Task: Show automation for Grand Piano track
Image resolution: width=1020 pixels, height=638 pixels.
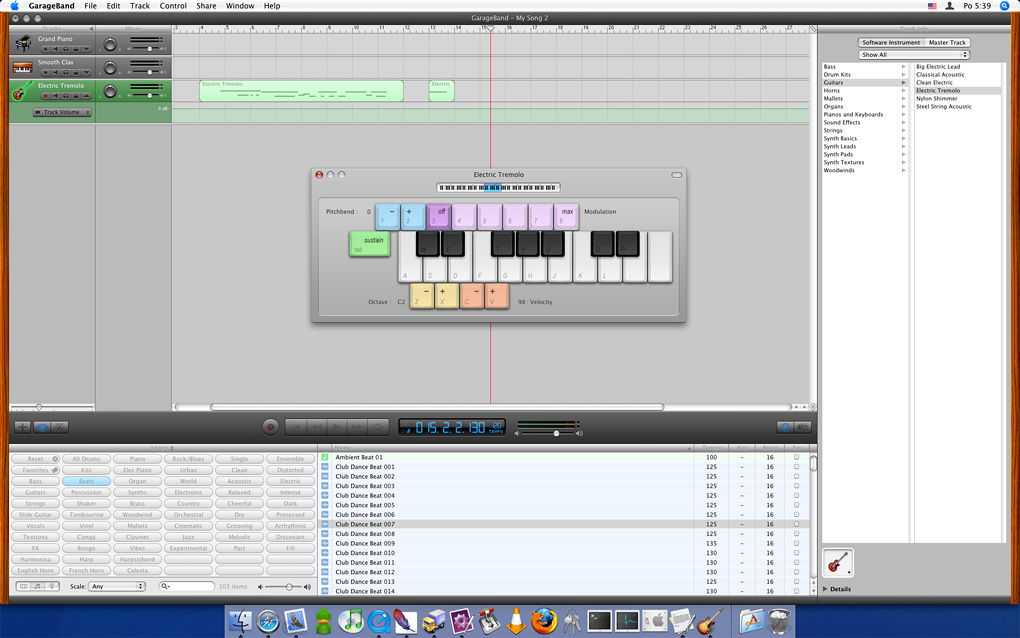Action: pyautogui.click(x=87, y=49)
